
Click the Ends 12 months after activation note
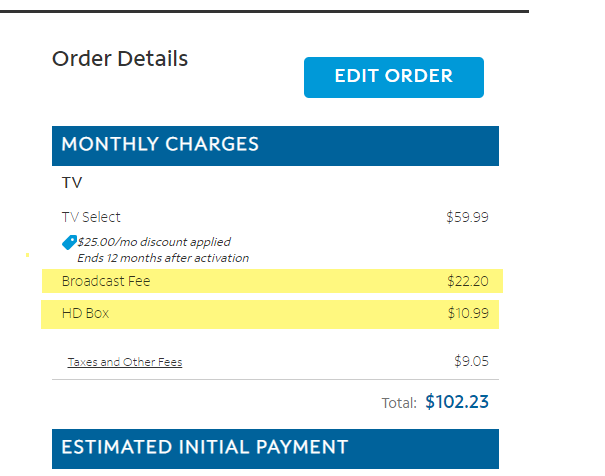[163, 258]
